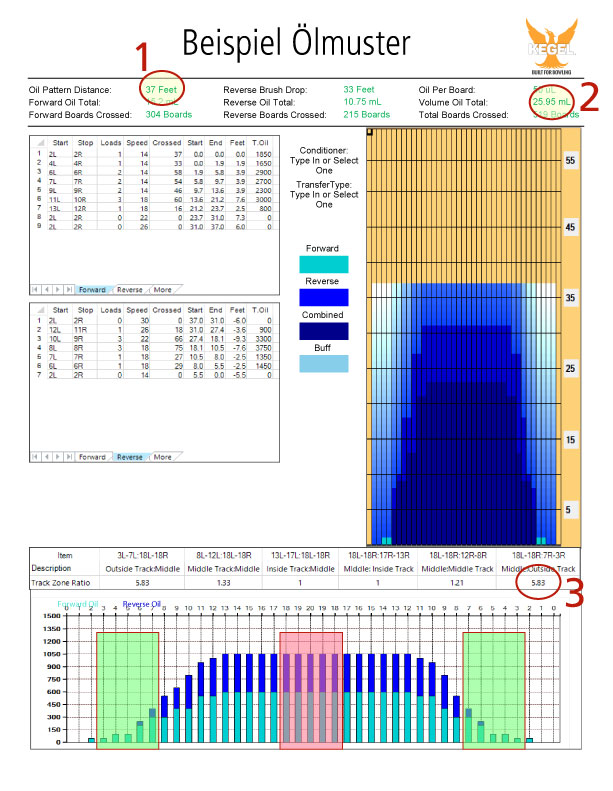The width and height of the screenshot is (613, 791).
Task: Select the stop cell '12R'
Action: pos(80,209)
